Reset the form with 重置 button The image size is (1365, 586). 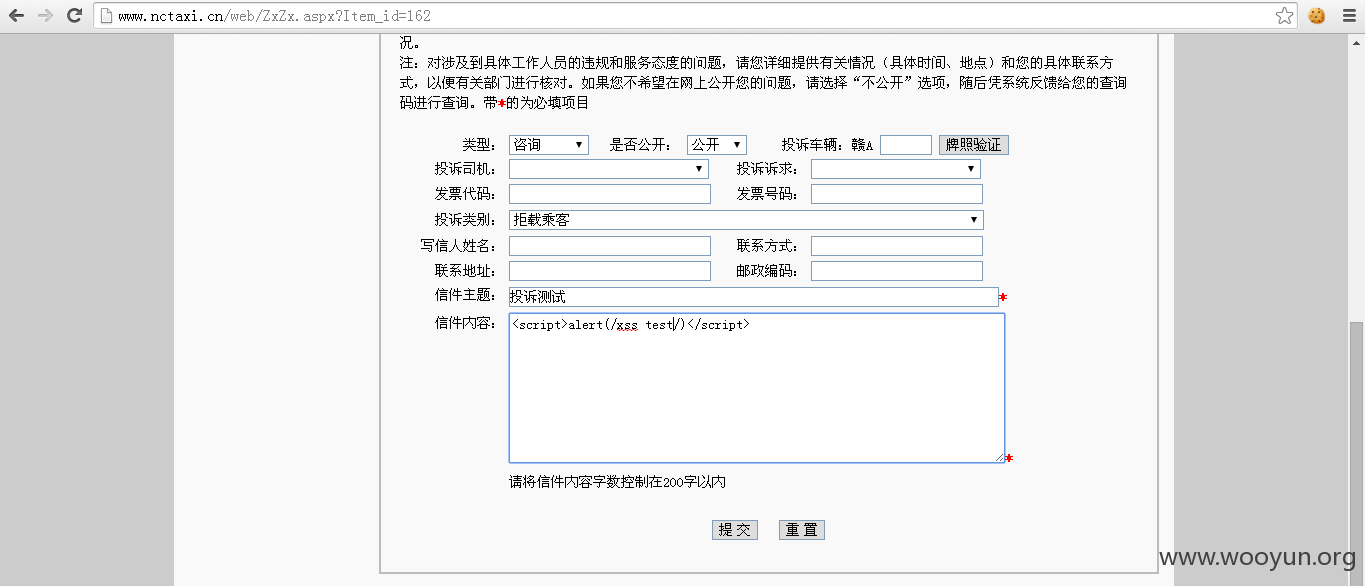(x=802, y=530)
